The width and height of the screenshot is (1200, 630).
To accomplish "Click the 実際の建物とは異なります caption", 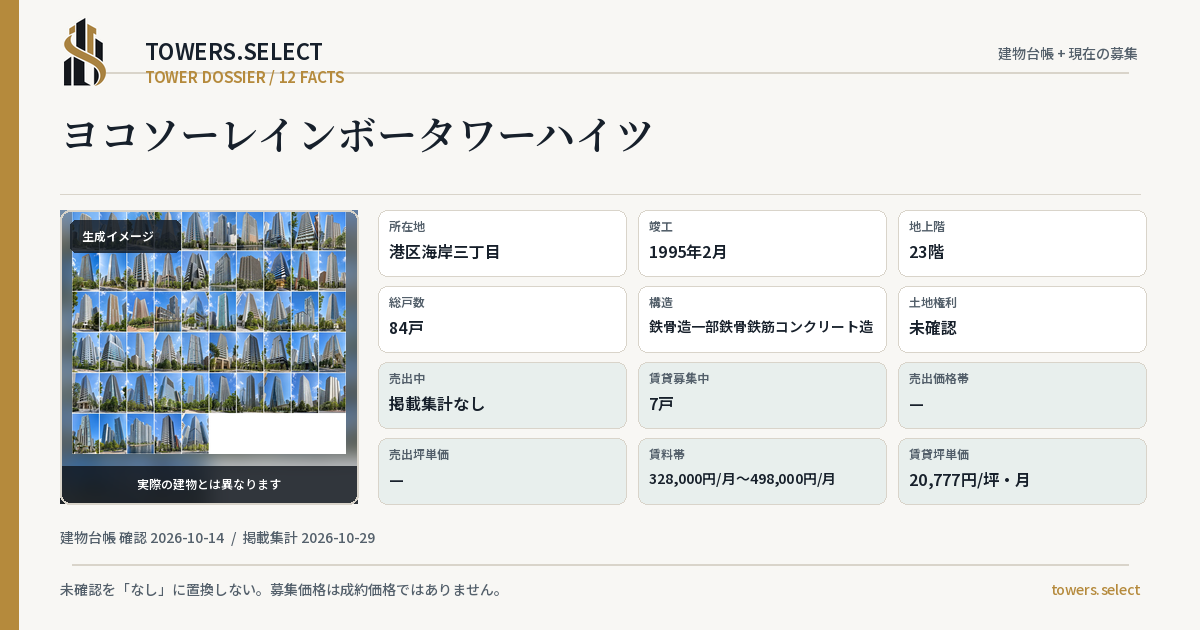I will point(209,484).
